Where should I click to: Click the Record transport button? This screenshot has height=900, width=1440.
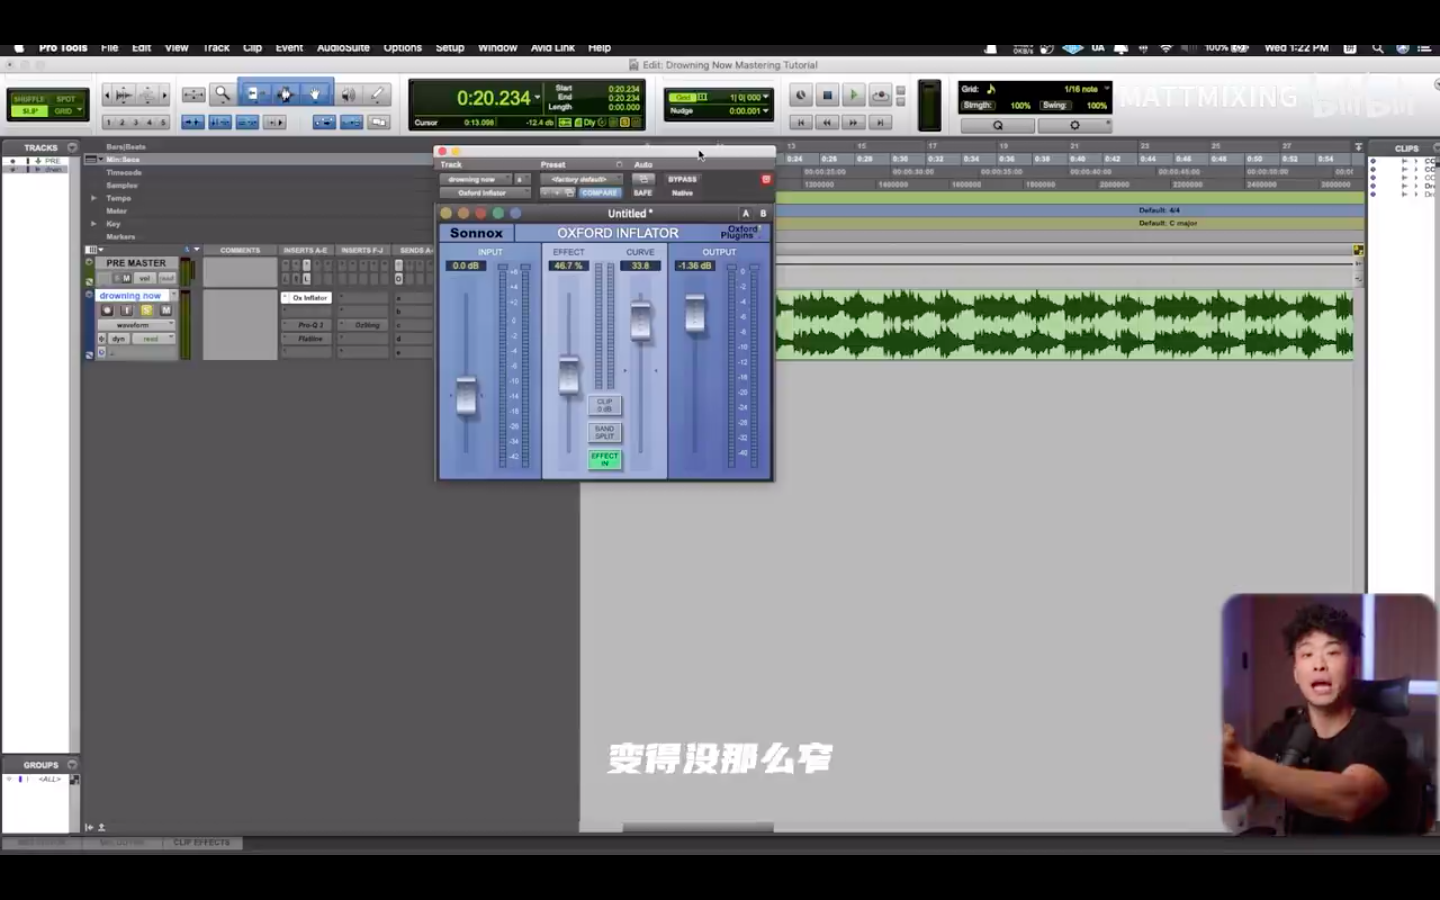coord(880,96)
